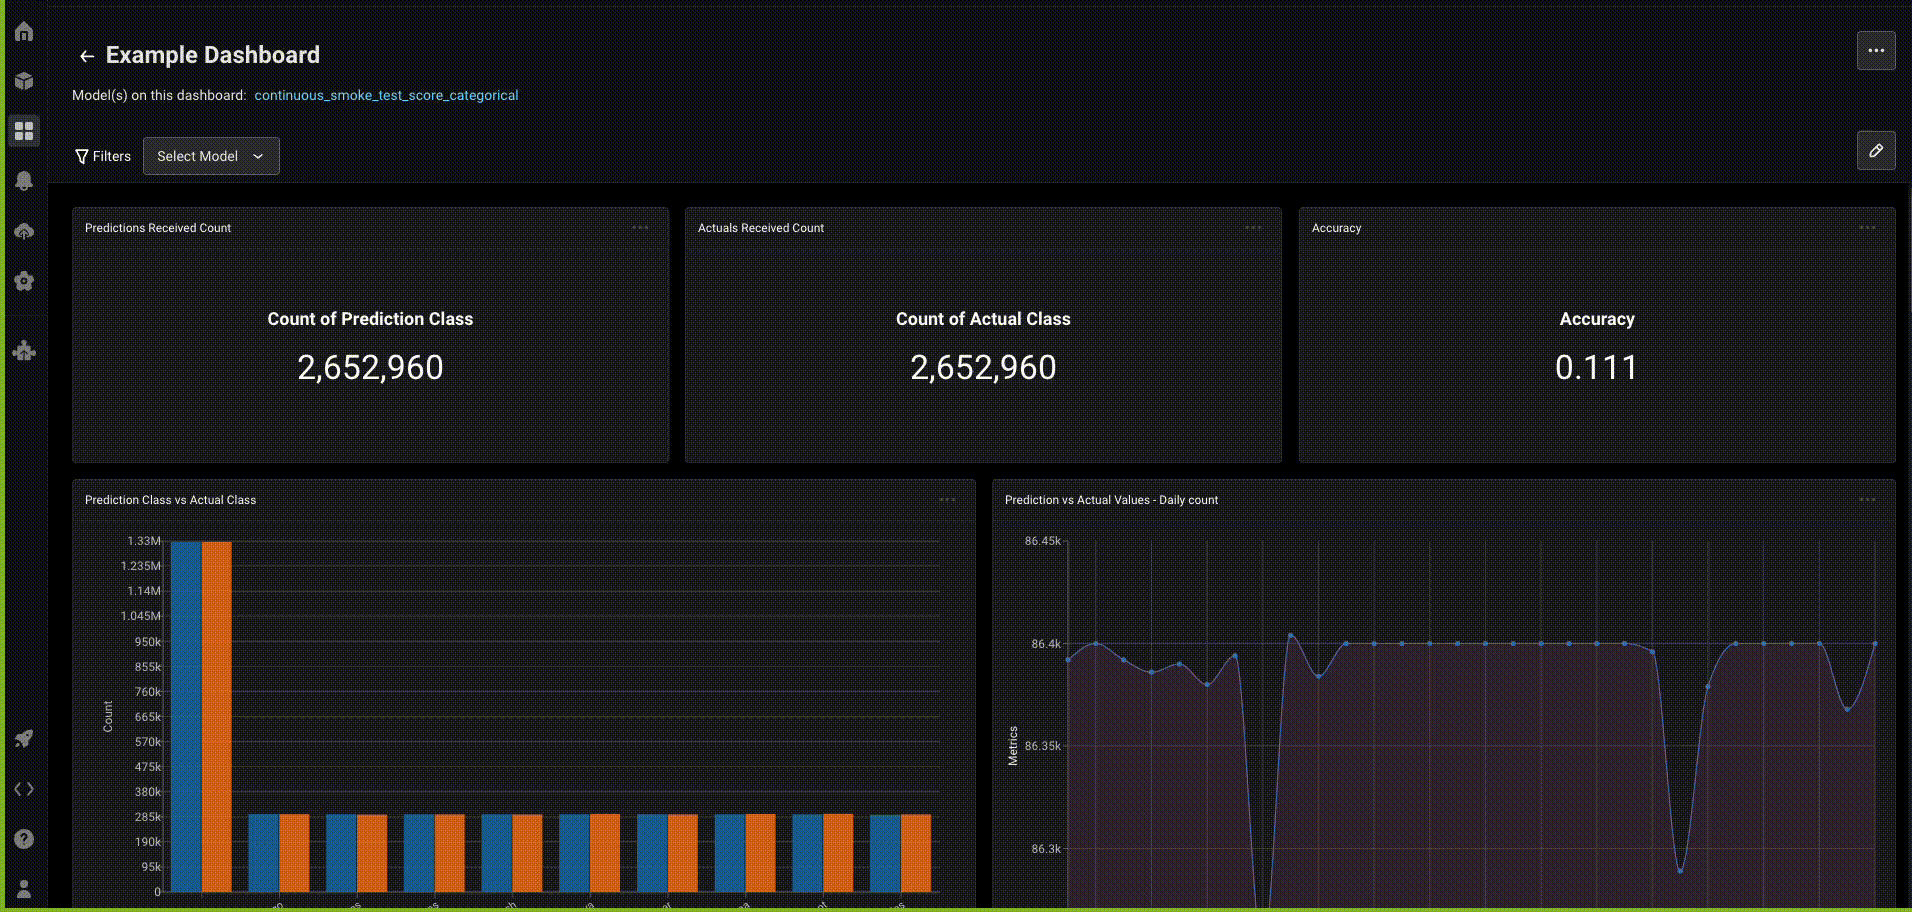This screenshot has height=912, width=1912.
Task: Open the rocket get-started icon
Action: tap(24, 739)
